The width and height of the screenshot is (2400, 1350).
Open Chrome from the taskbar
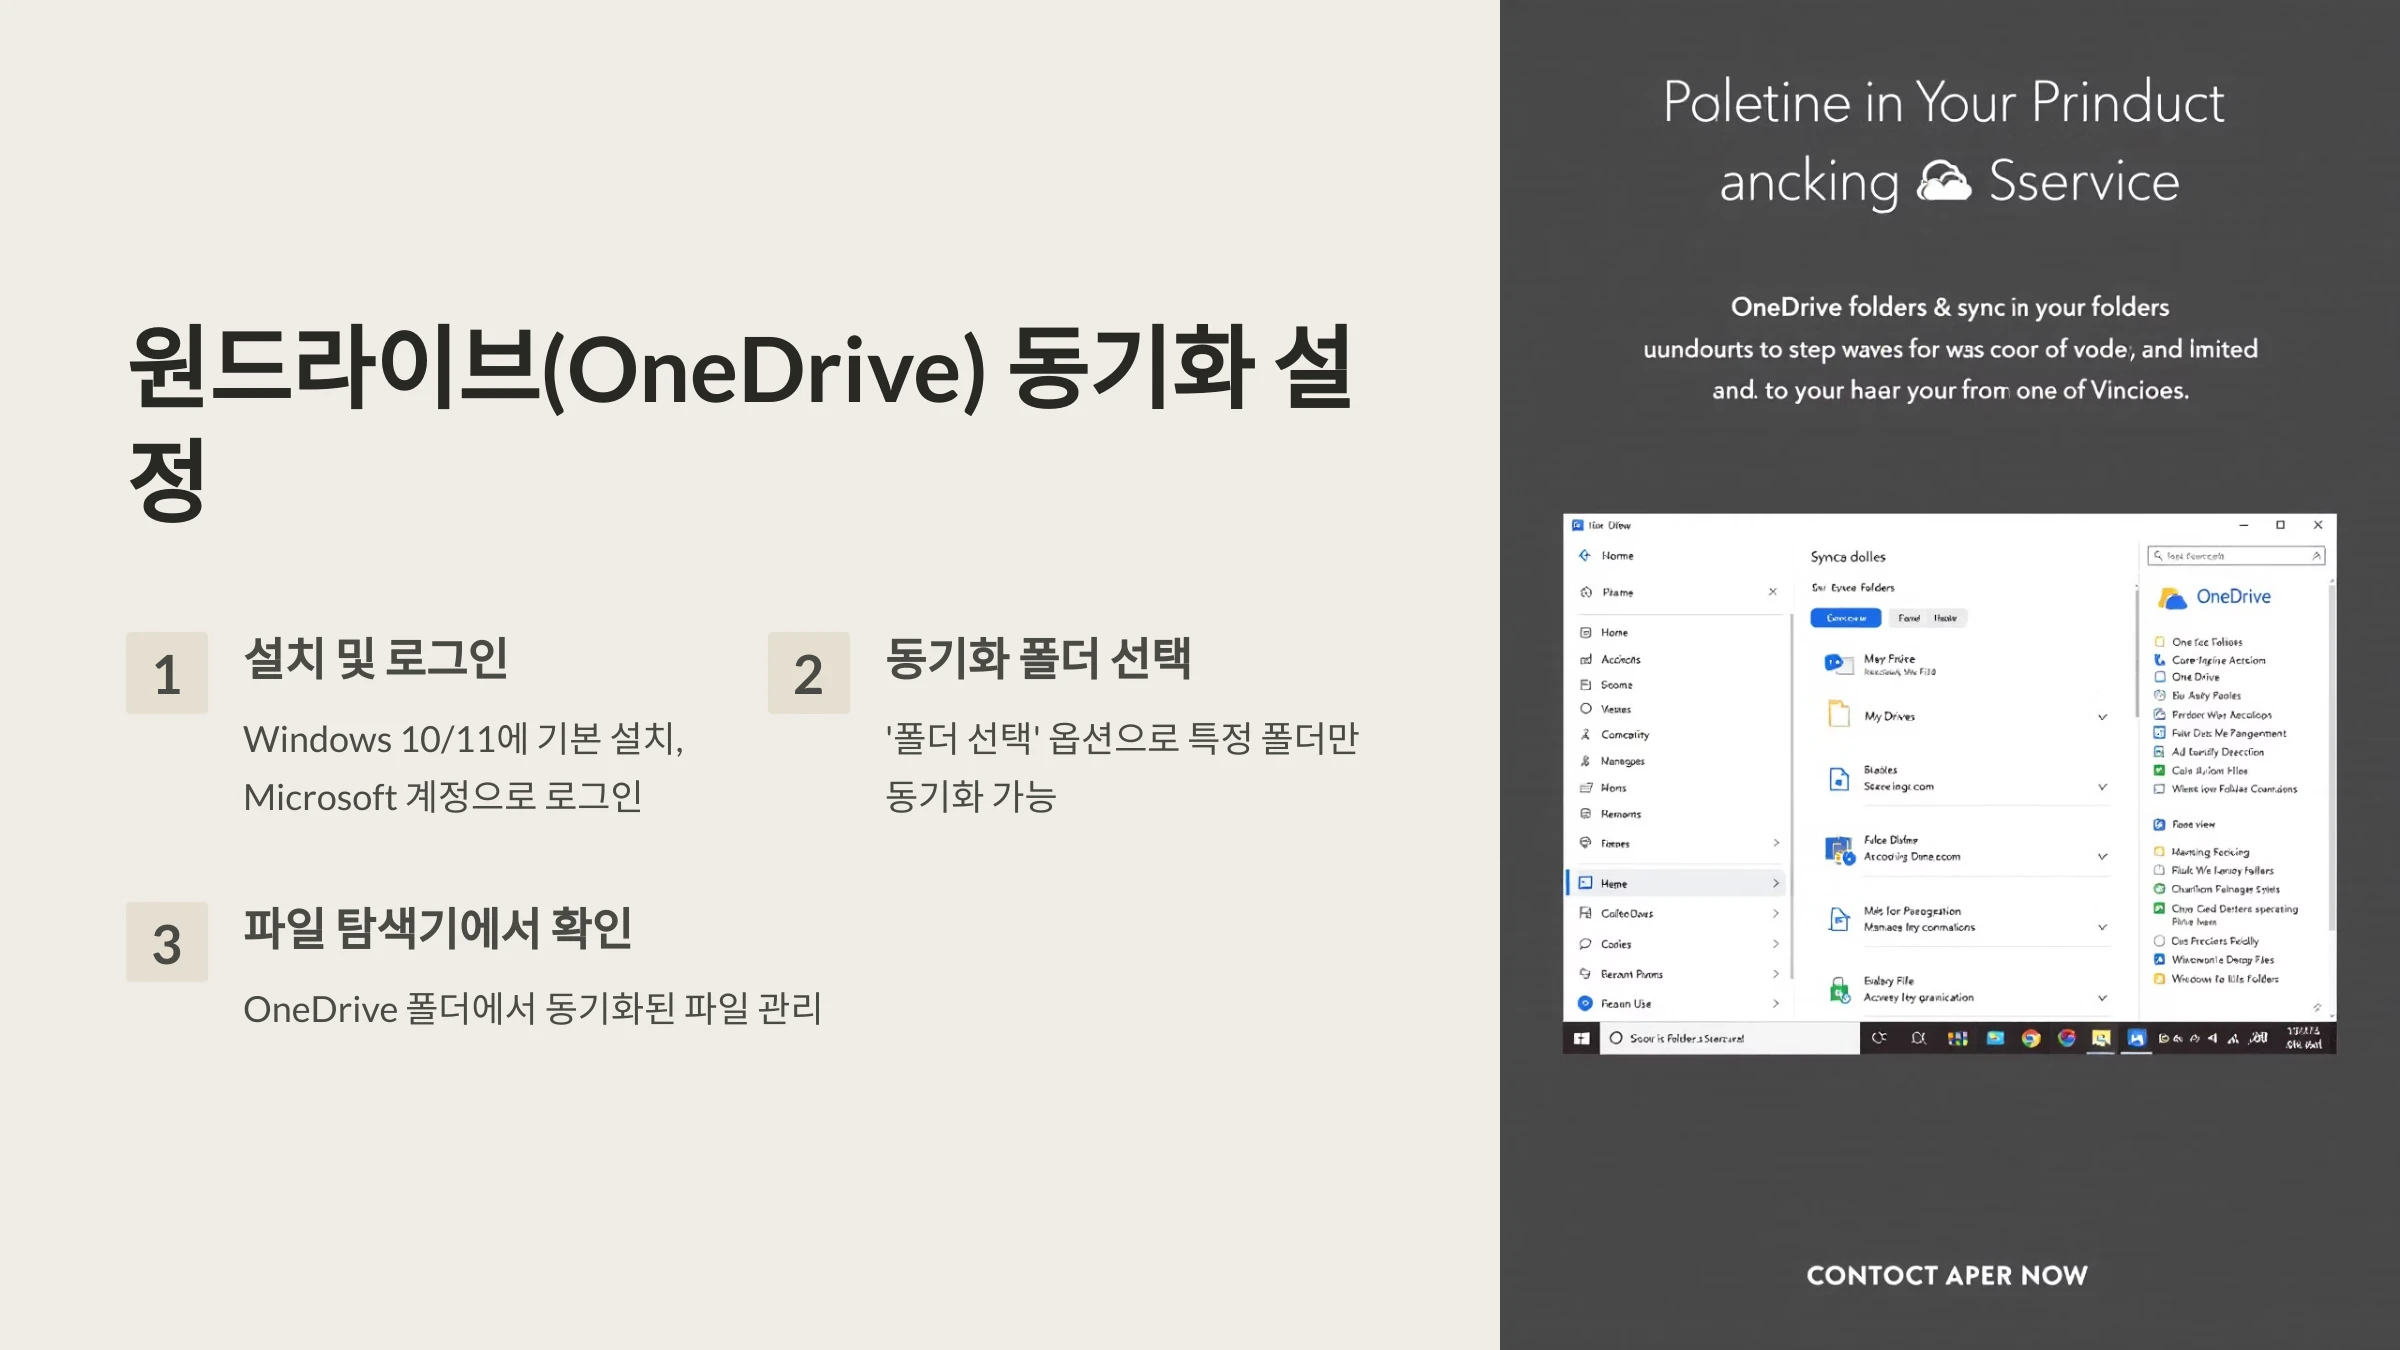click(2030, 1038)
